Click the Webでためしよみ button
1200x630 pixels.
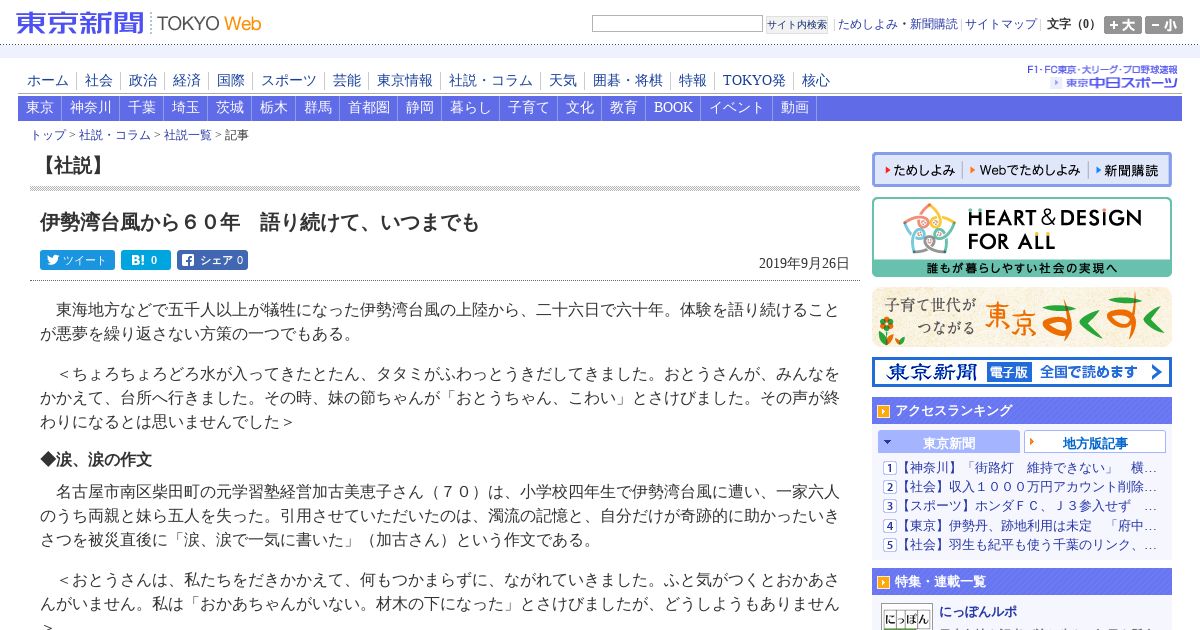[x=1025, y=170]
